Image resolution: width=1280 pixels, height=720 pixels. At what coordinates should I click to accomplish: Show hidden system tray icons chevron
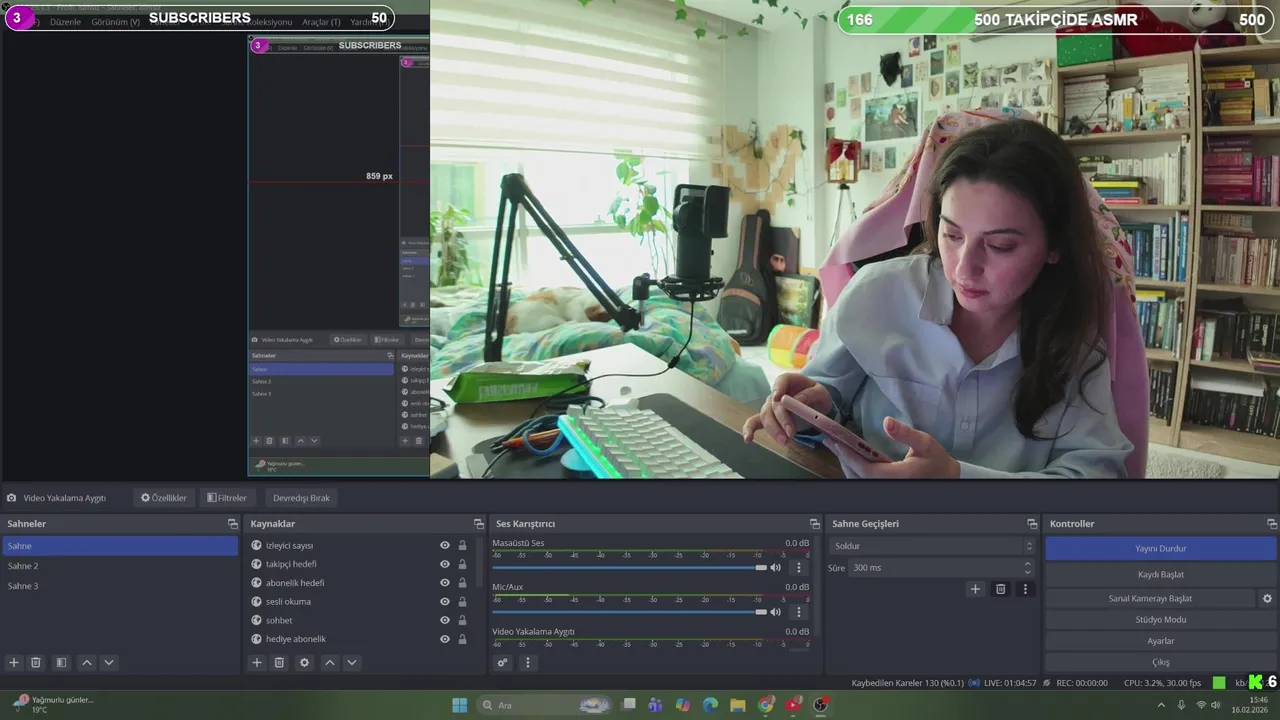[1161, 705]
